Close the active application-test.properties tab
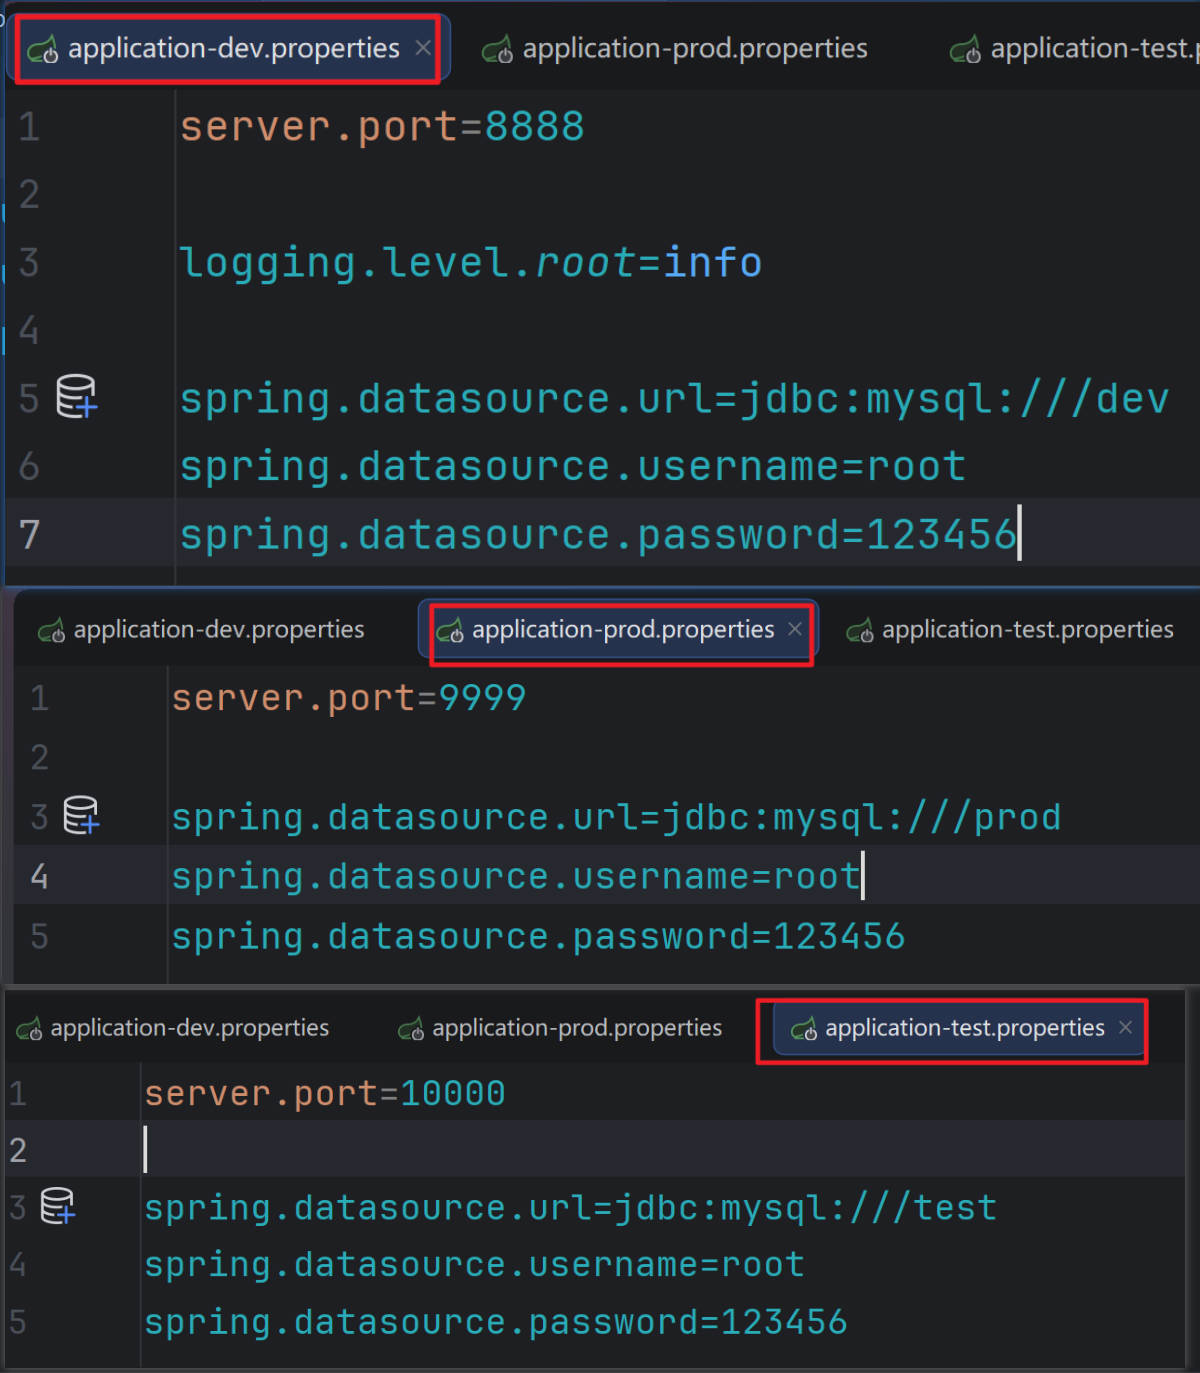 pyautogui.click(x=1125, y=1027)
